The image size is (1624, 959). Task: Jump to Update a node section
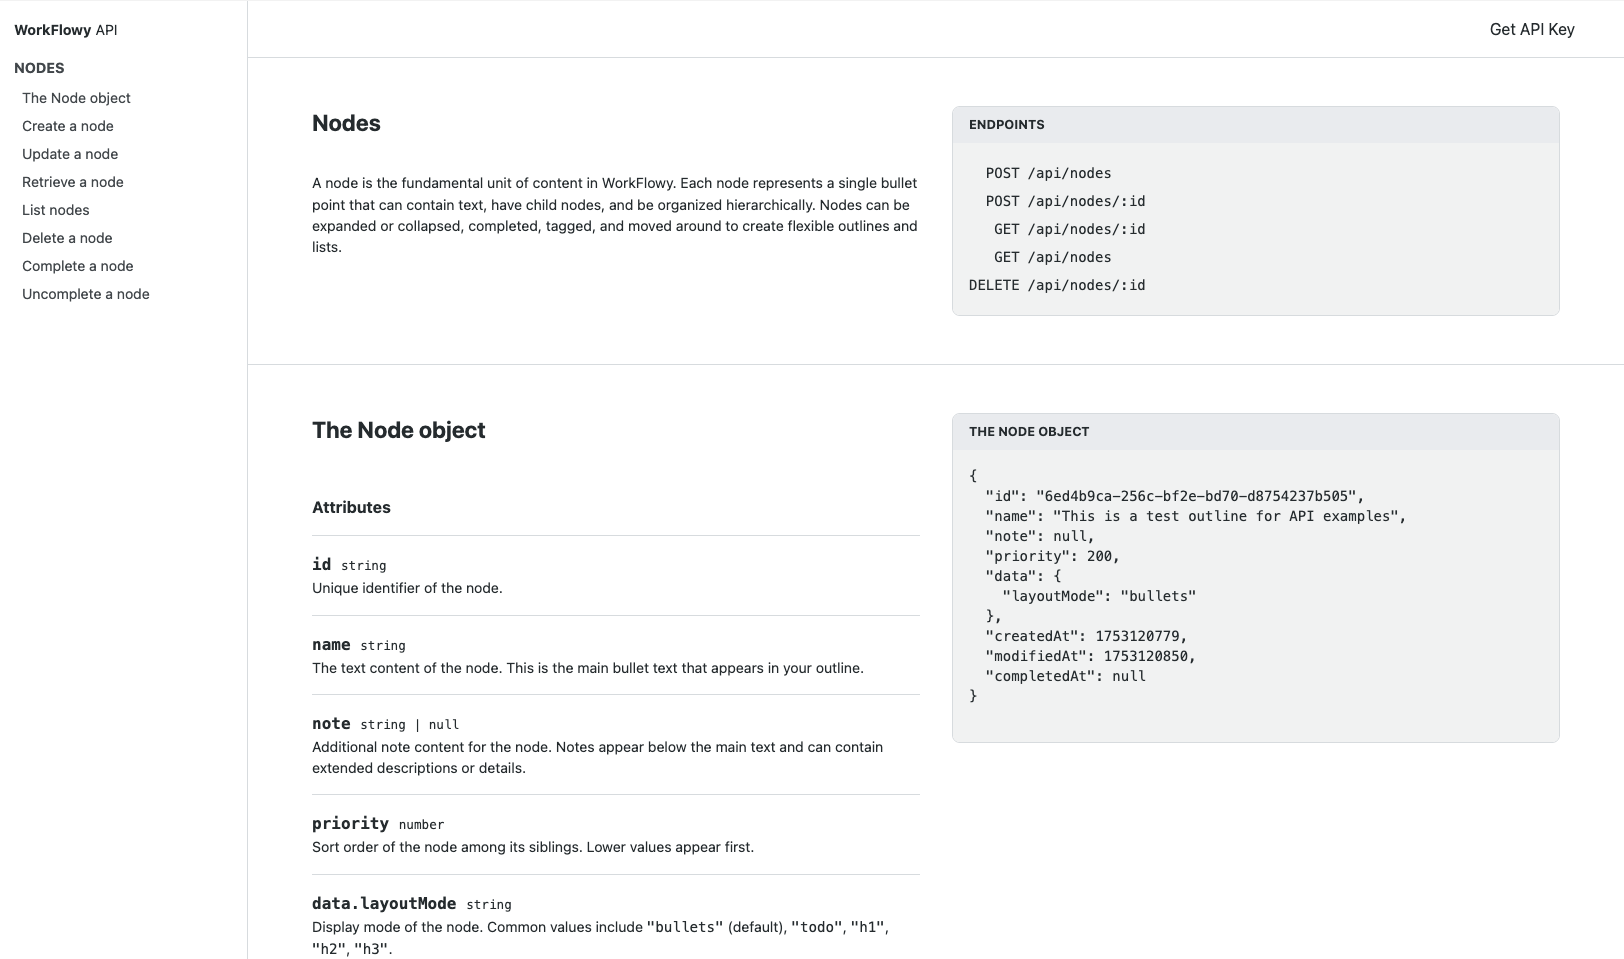click(70, 154)
